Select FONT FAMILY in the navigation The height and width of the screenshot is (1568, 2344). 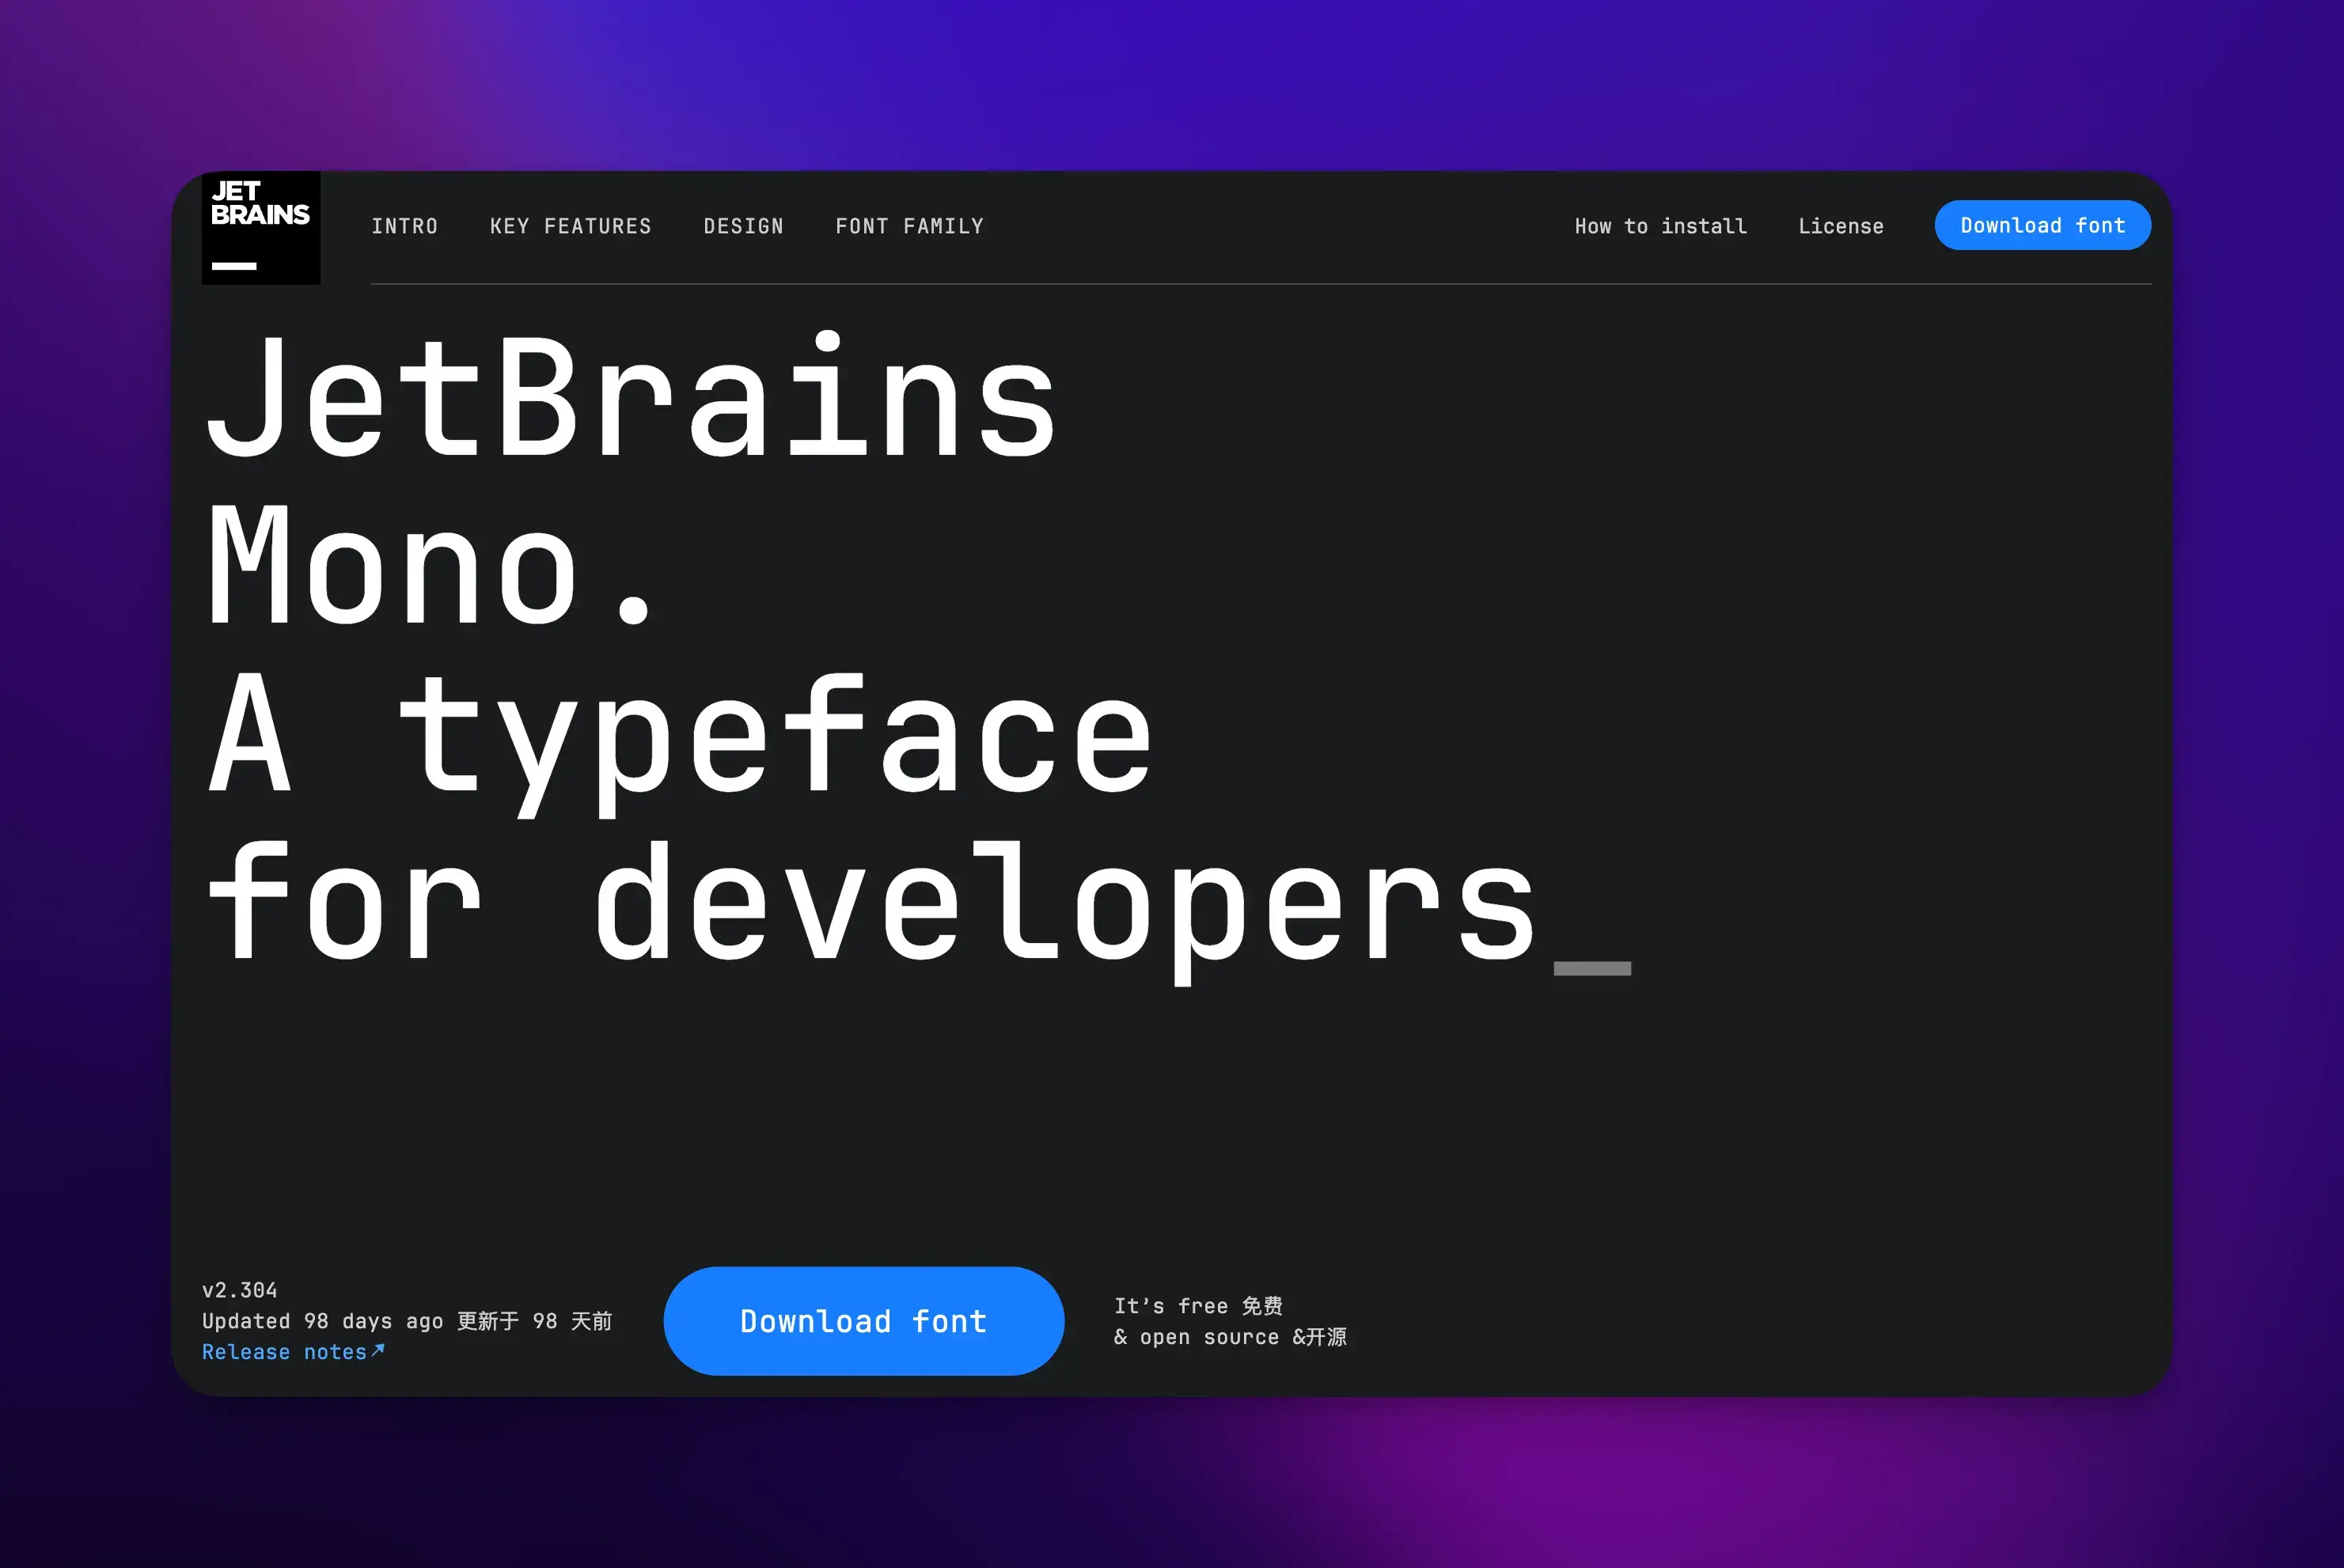point(909,226)
